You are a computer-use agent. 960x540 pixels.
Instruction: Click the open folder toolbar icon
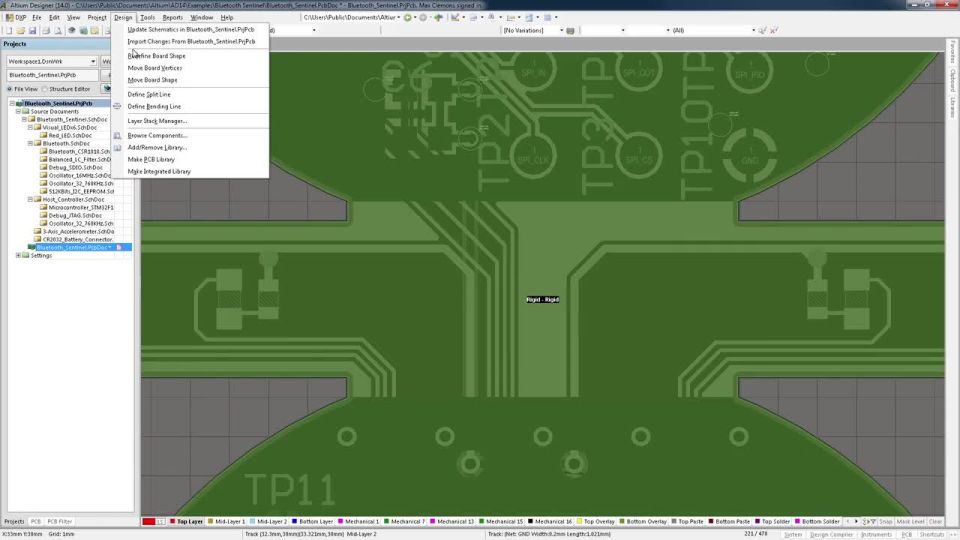21,31
